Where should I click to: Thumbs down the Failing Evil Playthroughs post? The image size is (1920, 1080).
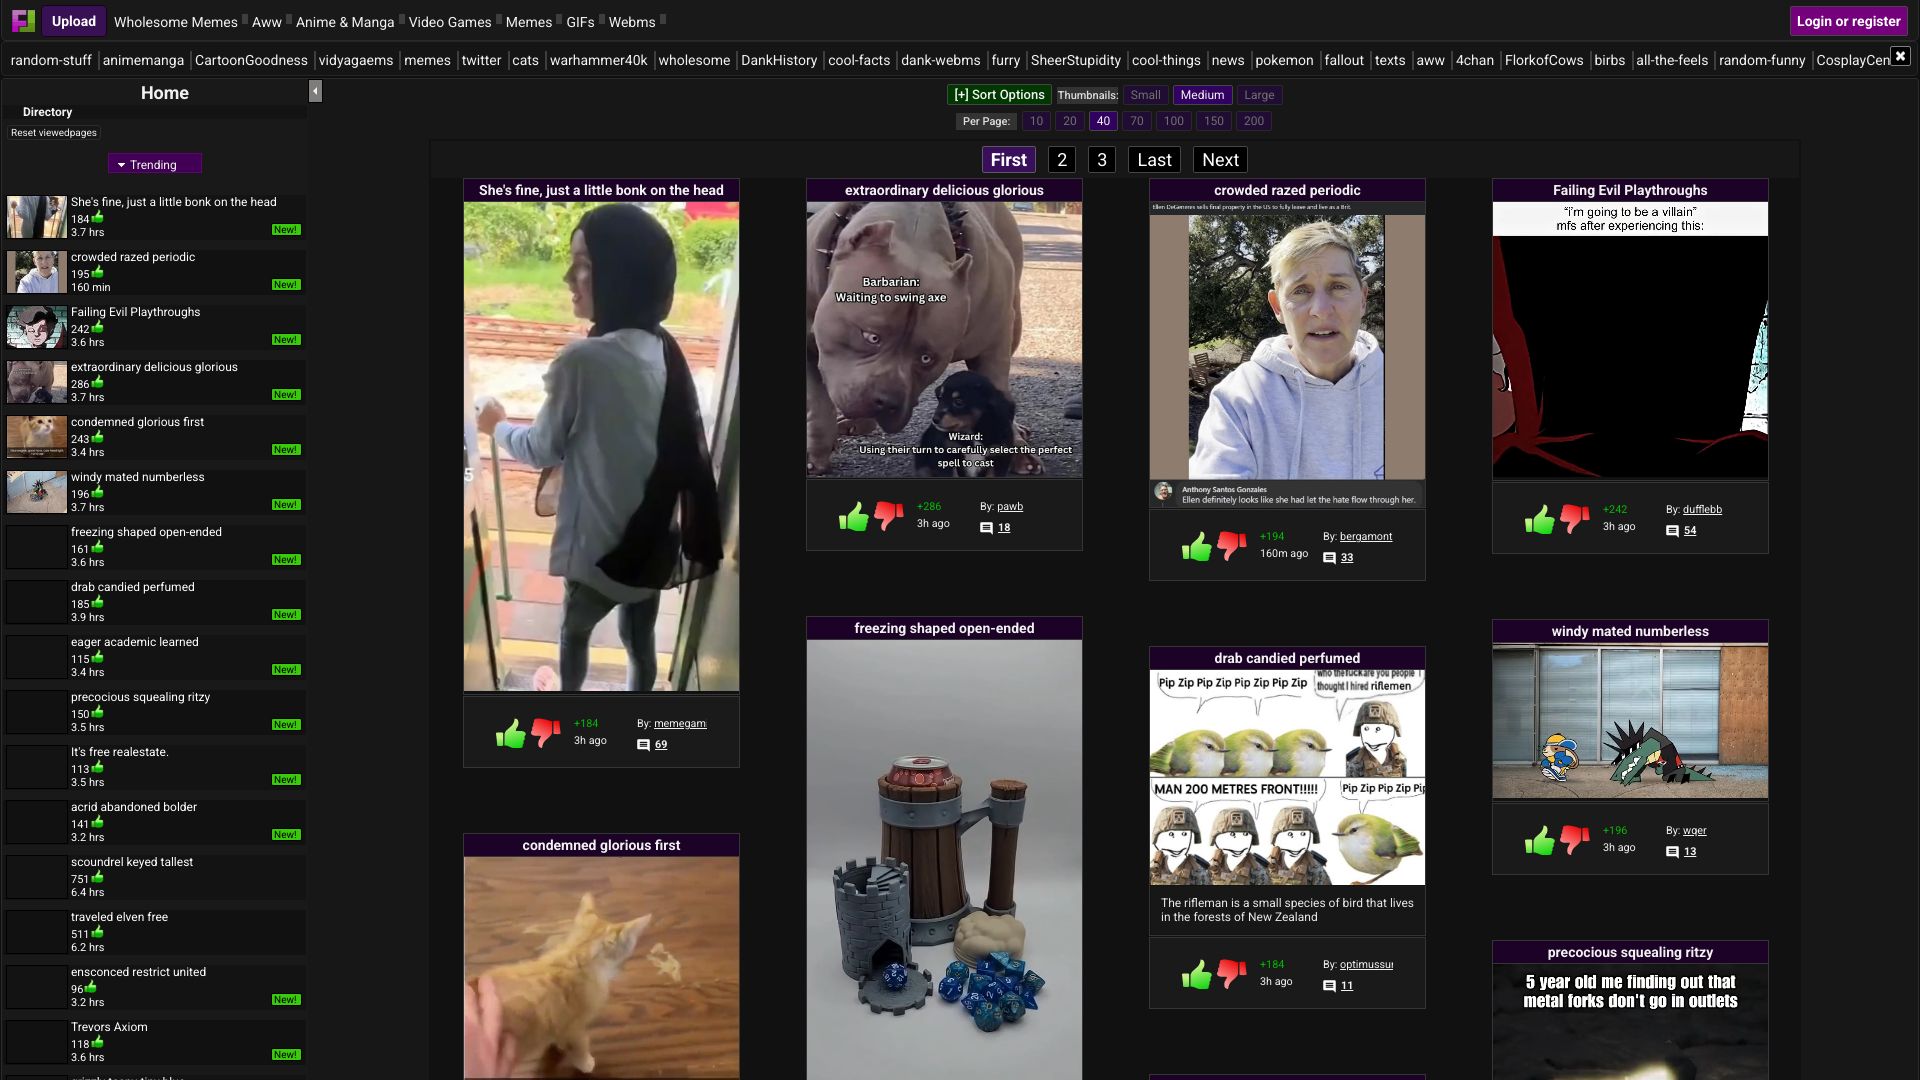click(1574, 517)
